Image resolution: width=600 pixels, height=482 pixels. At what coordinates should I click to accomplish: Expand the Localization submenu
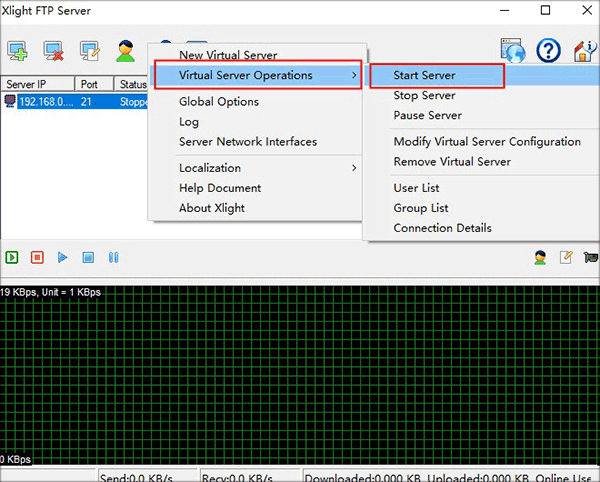[x=255, y=168]
